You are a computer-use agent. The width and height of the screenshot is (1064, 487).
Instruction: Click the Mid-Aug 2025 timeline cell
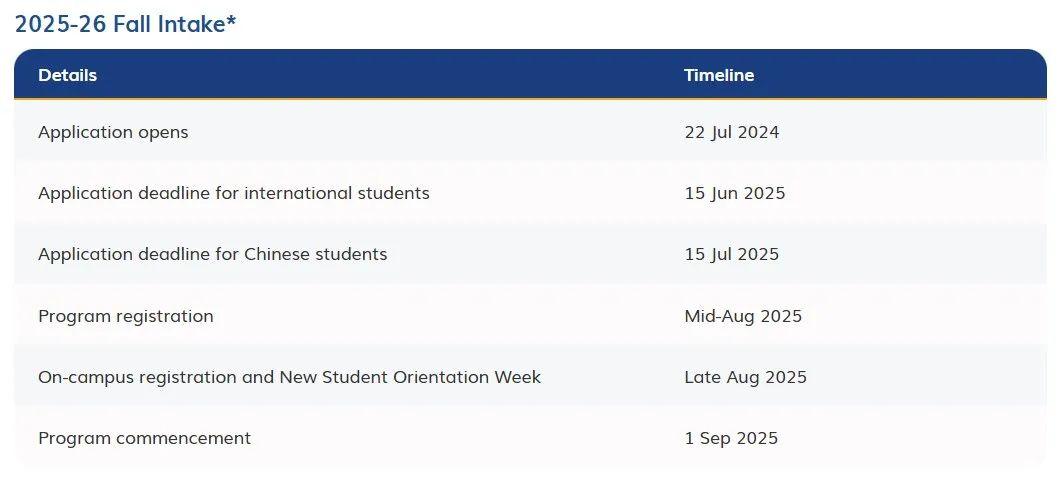(743, 316)
